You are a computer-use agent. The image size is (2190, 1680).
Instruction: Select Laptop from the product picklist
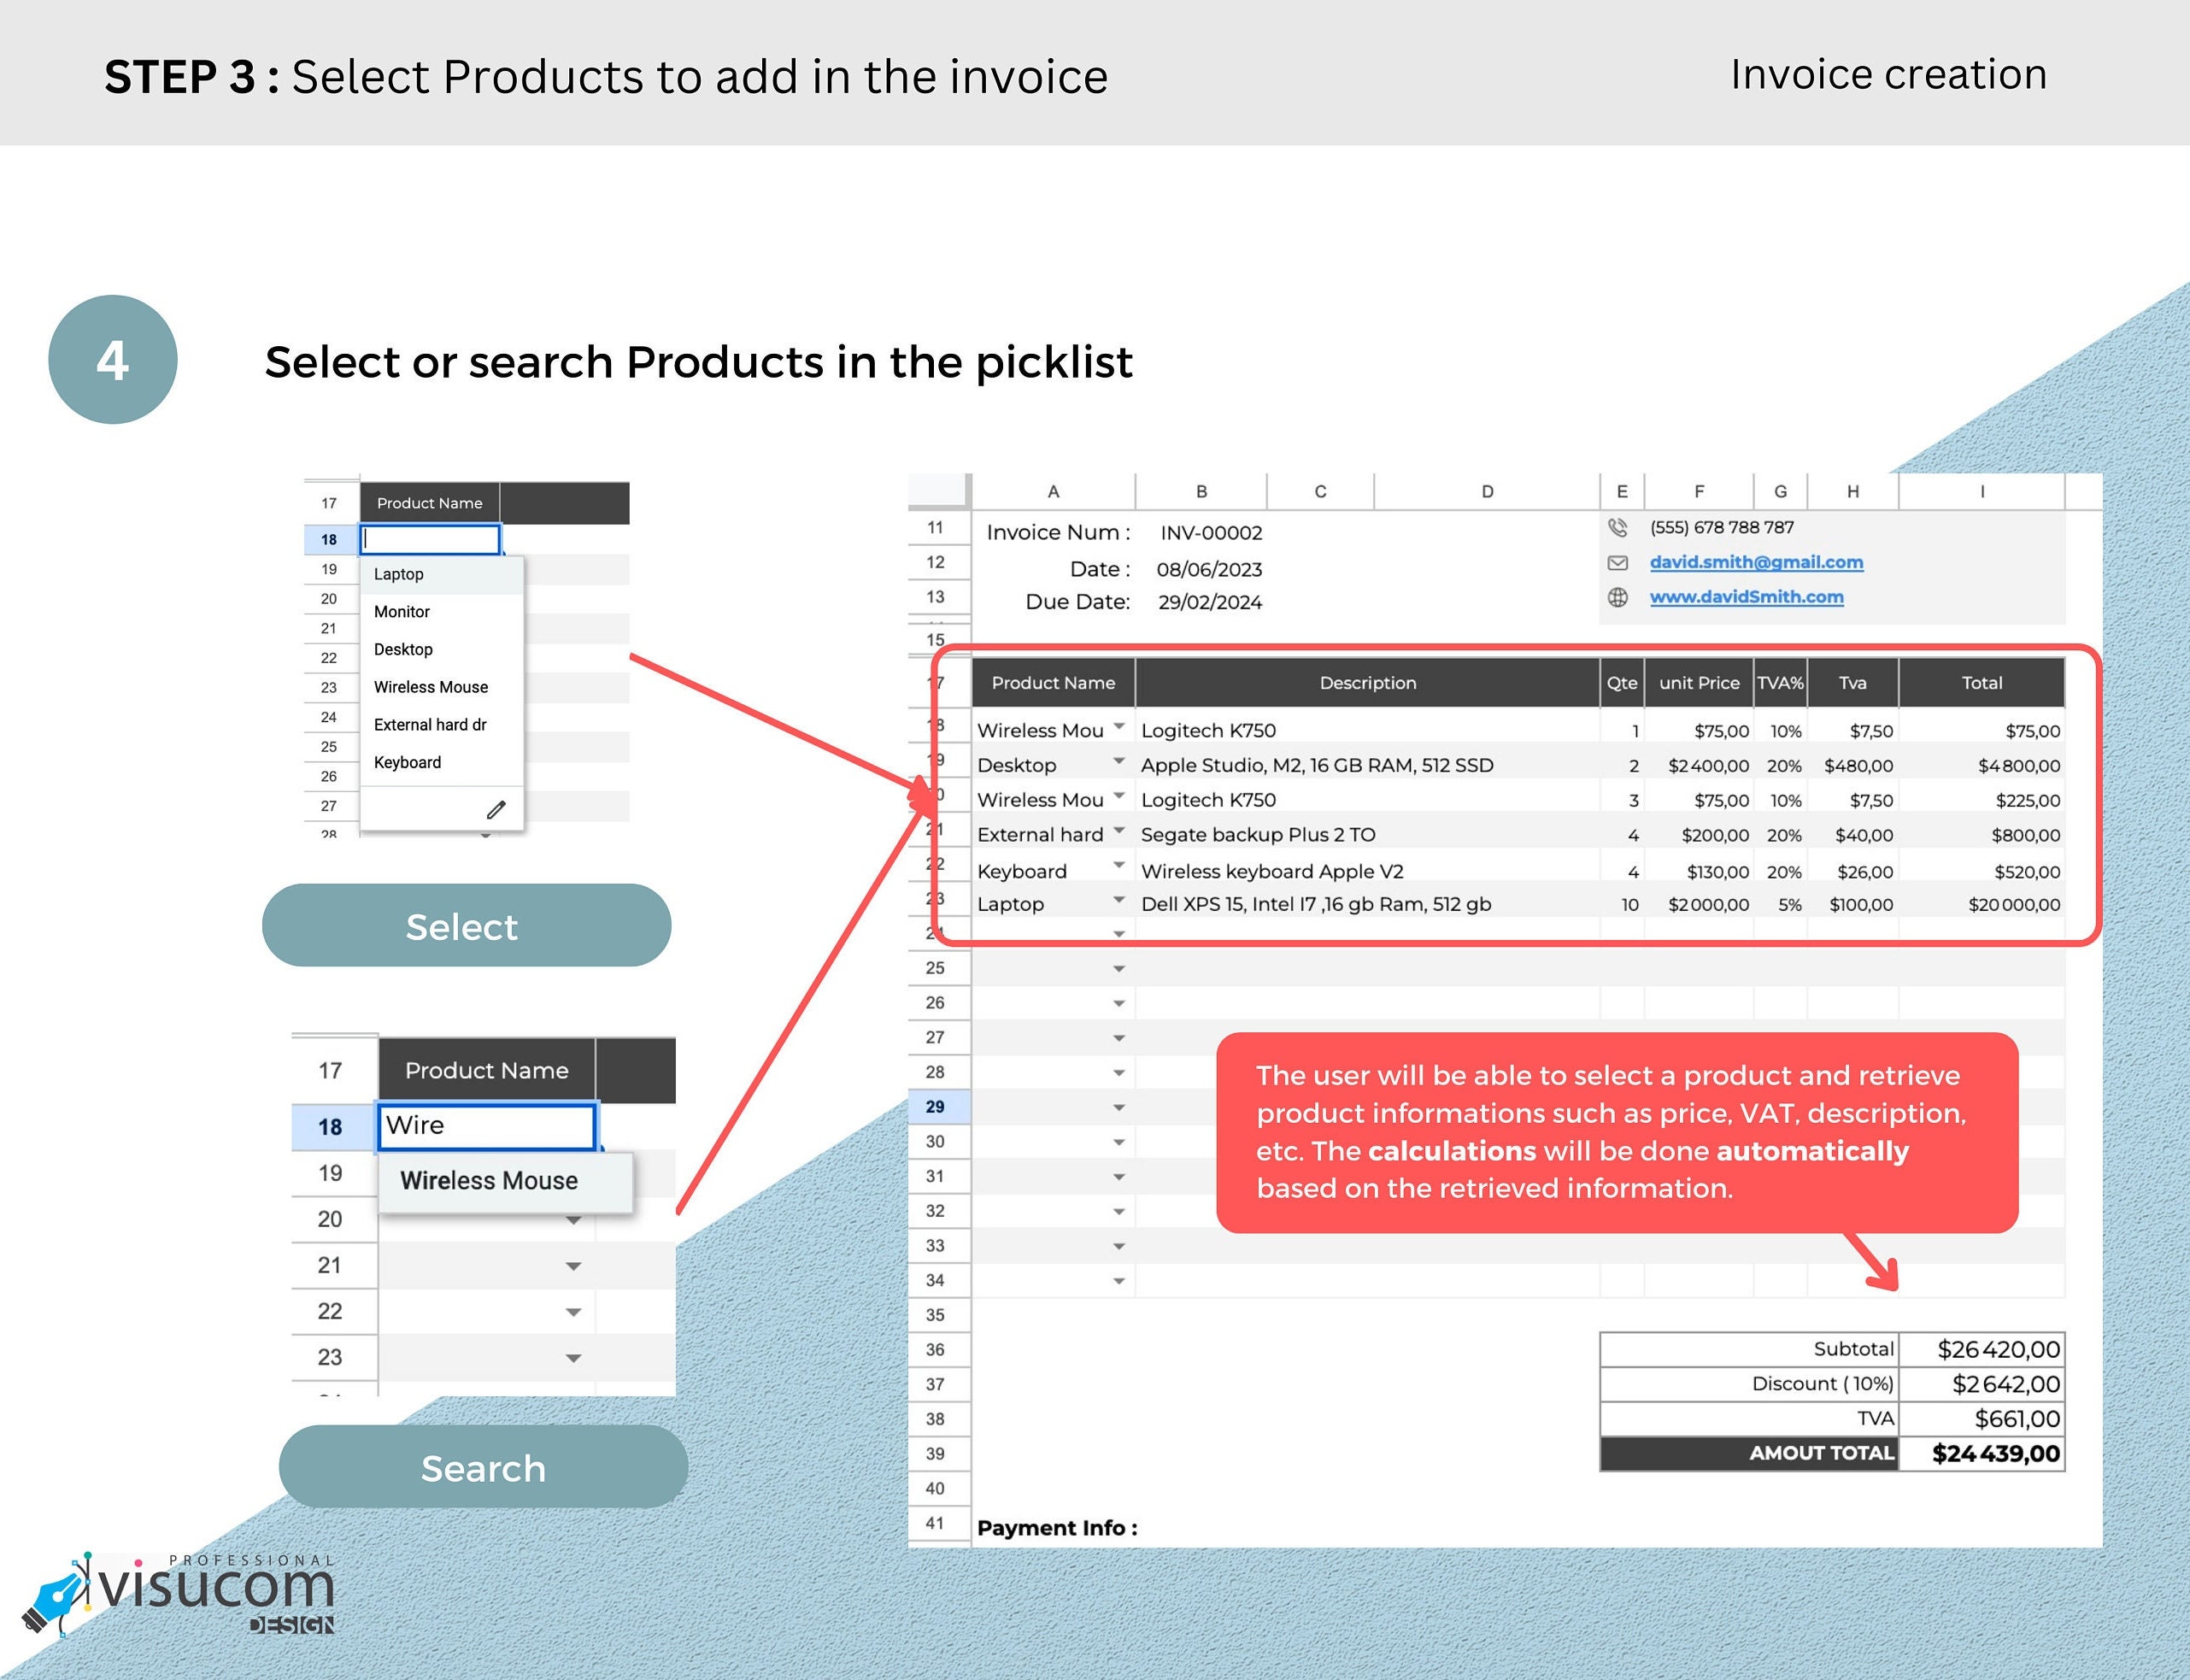(x=398, y=573)
